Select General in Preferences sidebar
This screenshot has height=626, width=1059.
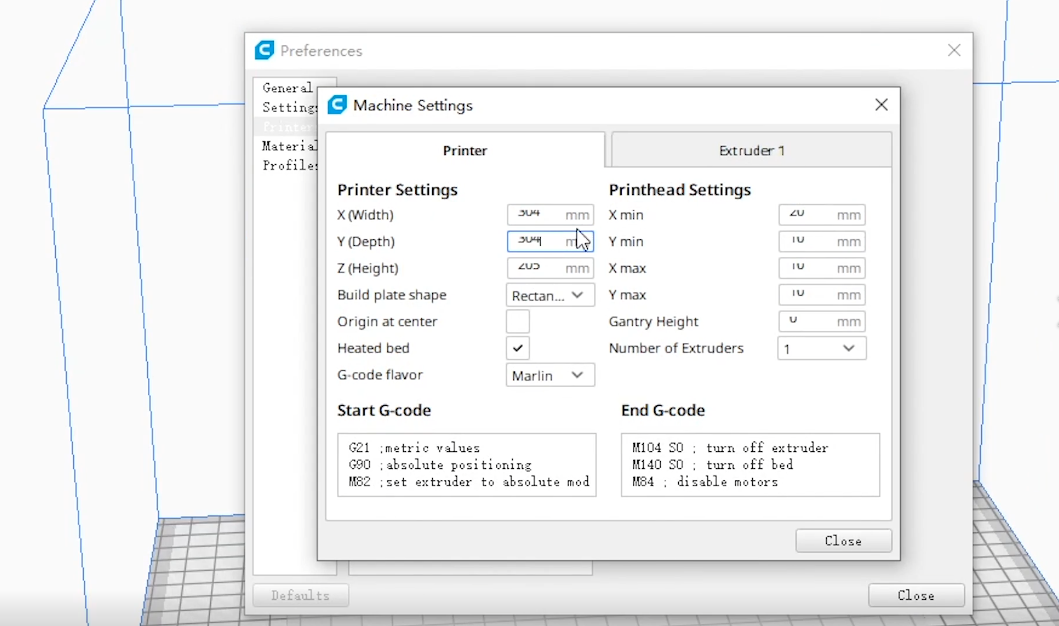point(286,88)
